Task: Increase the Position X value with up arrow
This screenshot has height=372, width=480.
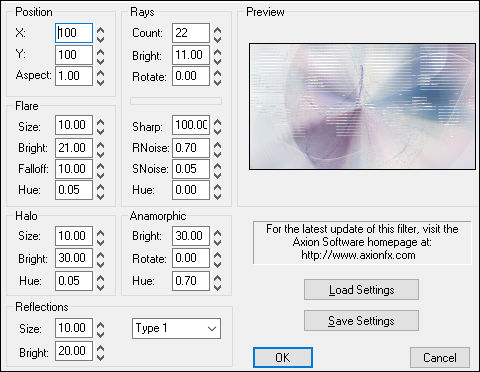Action: pos(100,29)
